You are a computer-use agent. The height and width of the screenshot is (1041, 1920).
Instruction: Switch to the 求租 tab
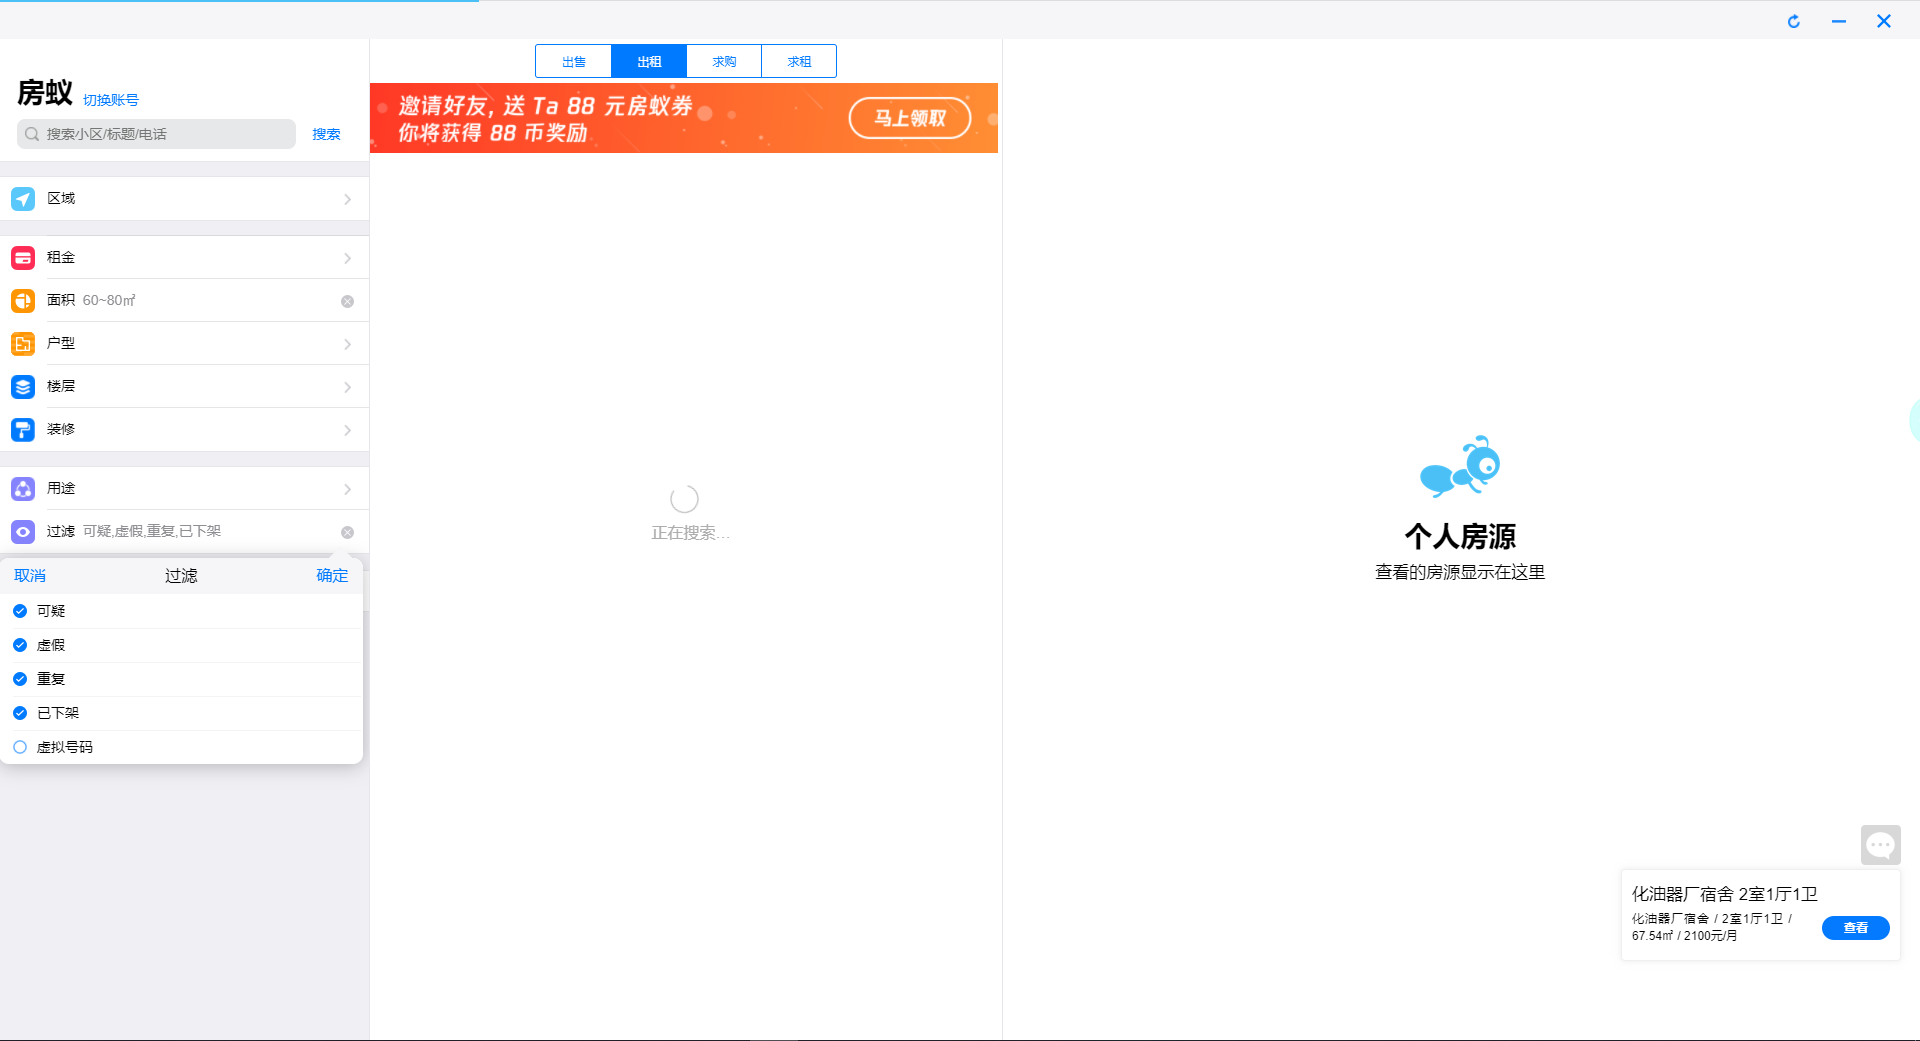coord(799,62)
